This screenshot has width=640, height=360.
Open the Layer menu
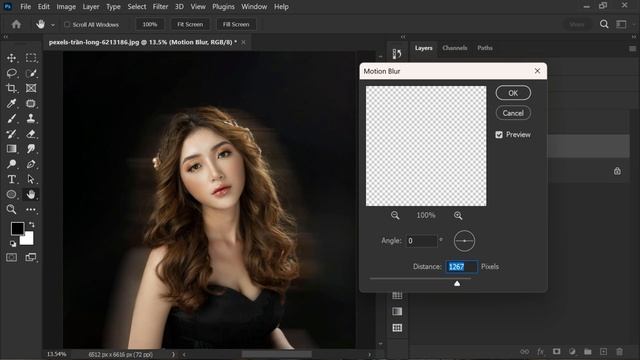[x=91, y=7]
